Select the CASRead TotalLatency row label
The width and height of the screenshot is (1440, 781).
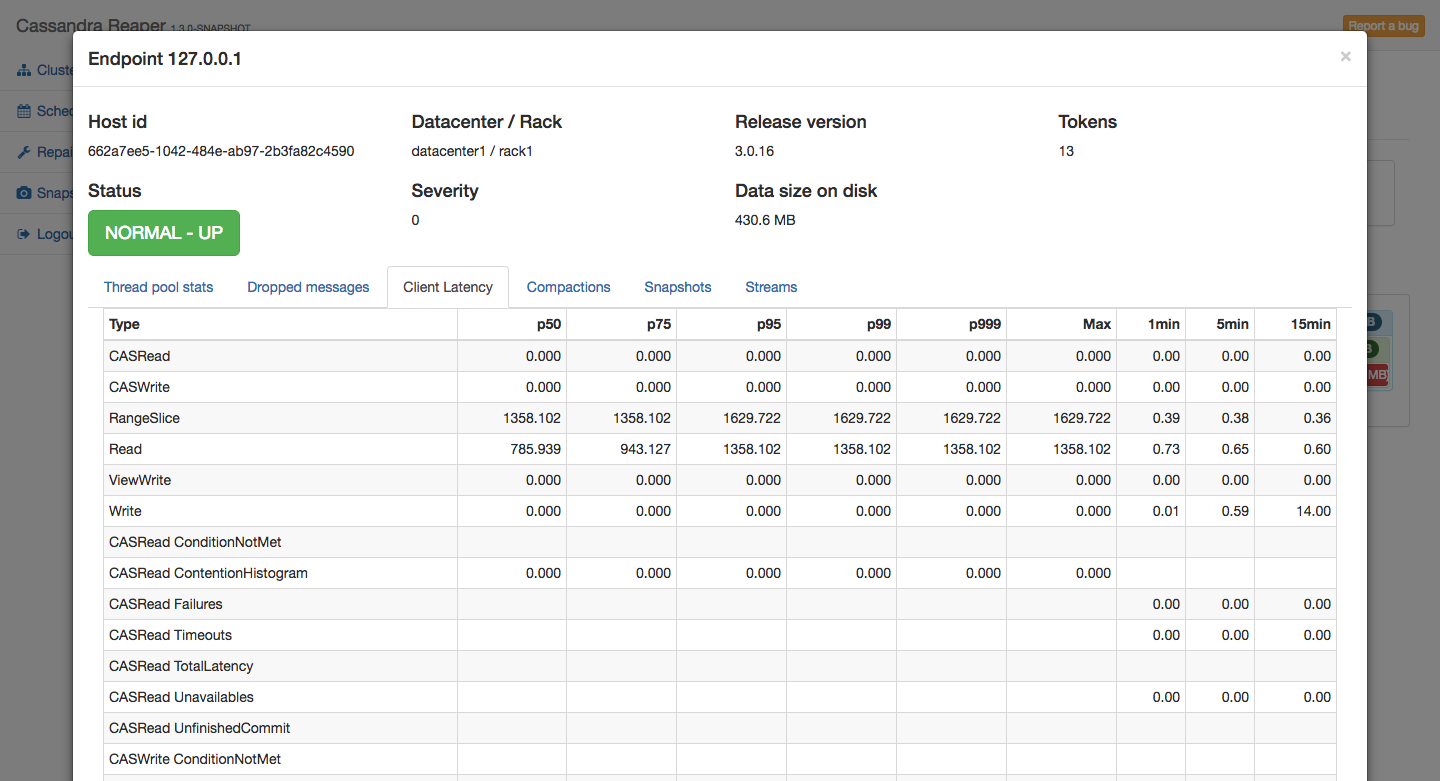(181, 666)
